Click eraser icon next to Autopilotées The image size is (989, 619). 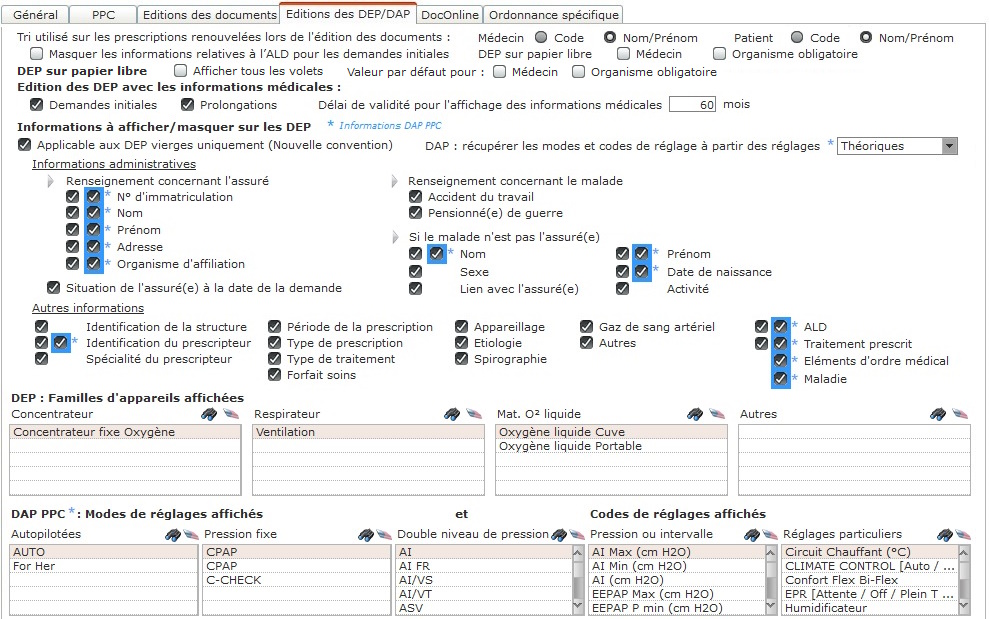(191, 535)
